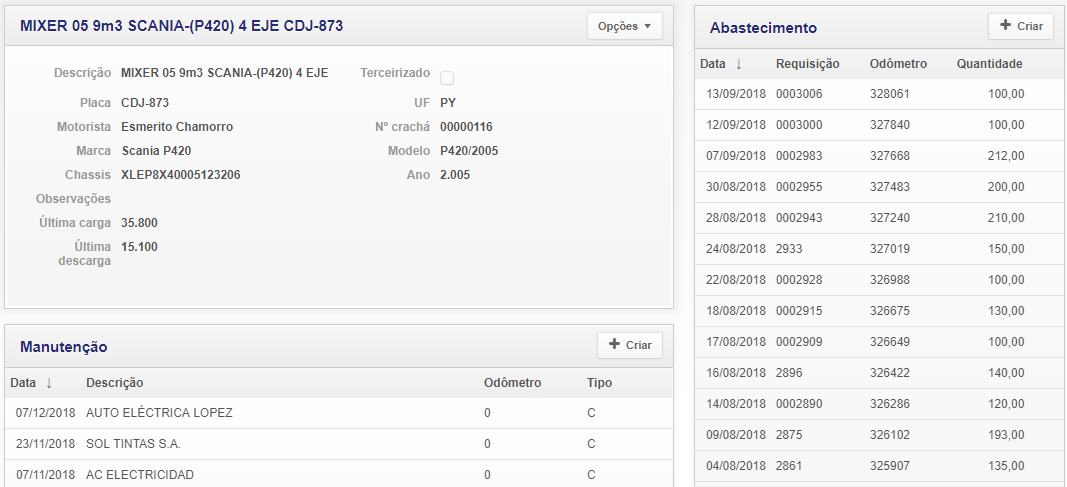Sort Abastecimento by Requisição column
The width and height of the screenshot is (1067, 487).
point(807,64)
